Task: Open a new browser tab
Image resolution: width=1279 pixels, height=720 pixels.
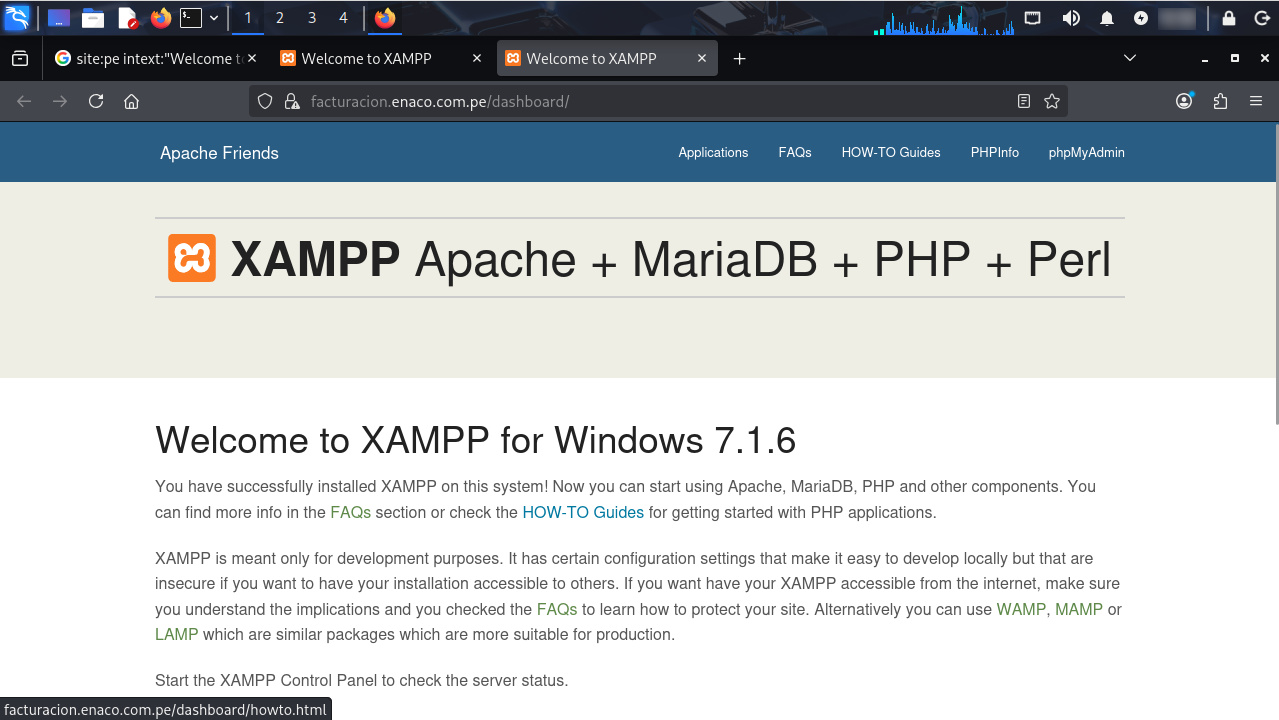Action: (739, 59)
